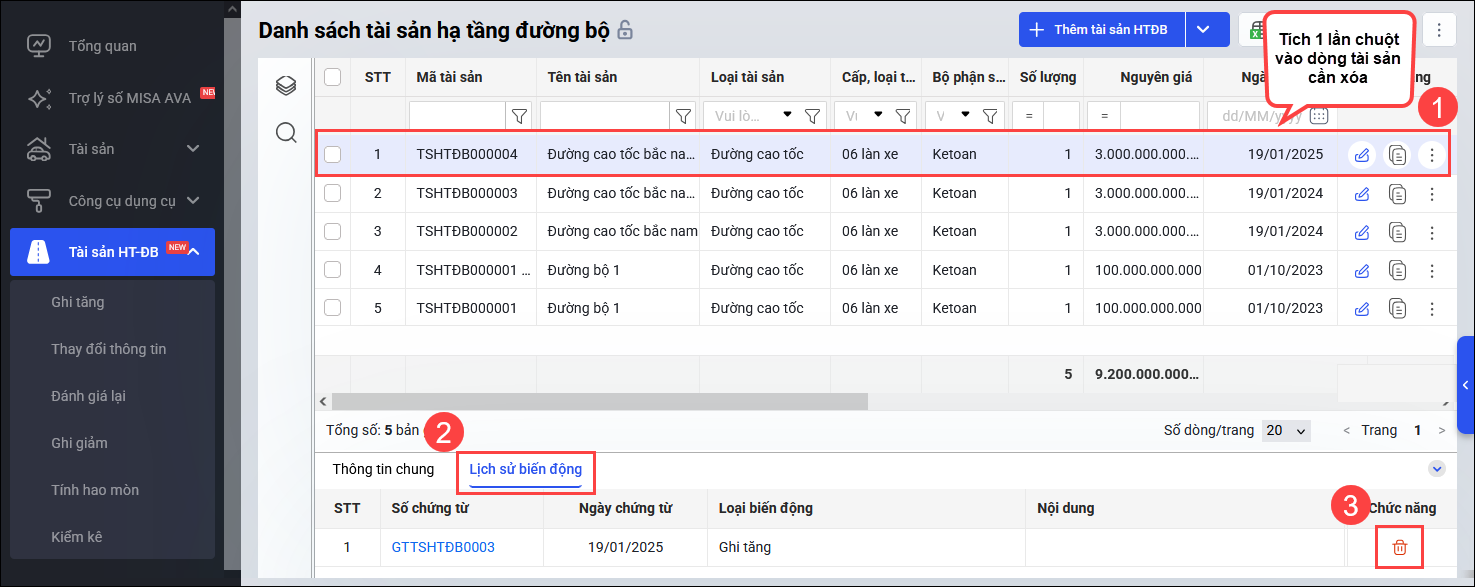Click filter funnel icon under Mã tài sản

(519, 116)
